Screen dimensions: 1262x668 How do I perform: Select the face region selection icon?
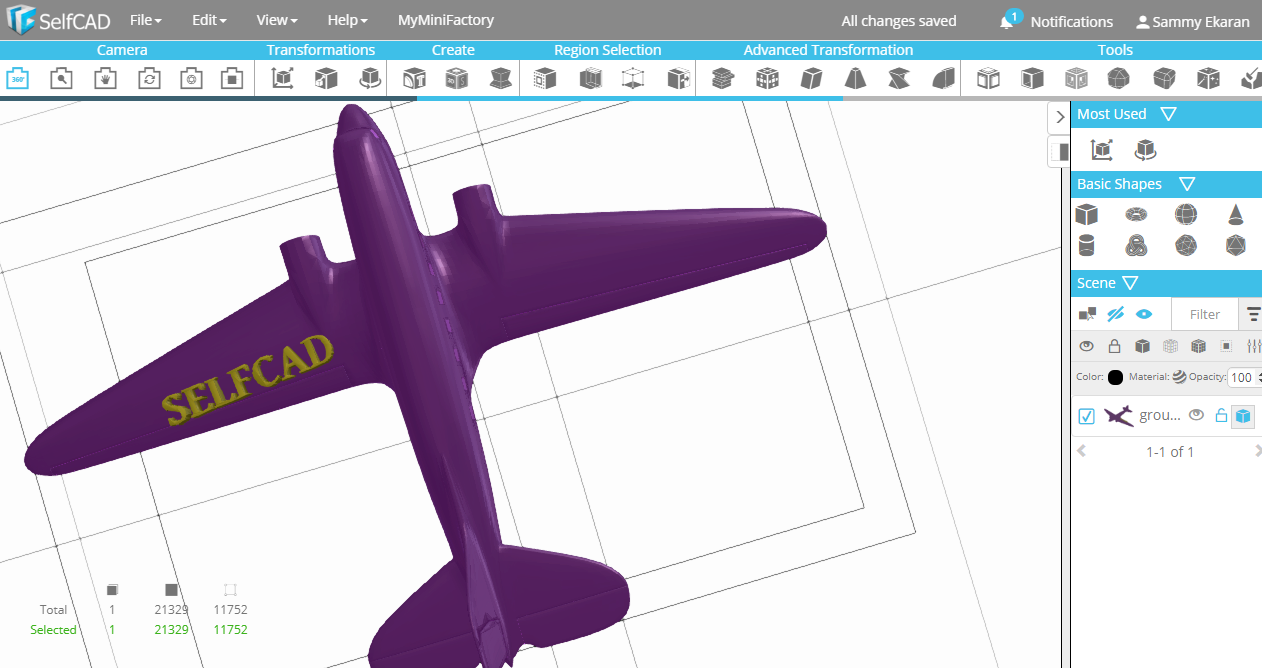[545, 78]
